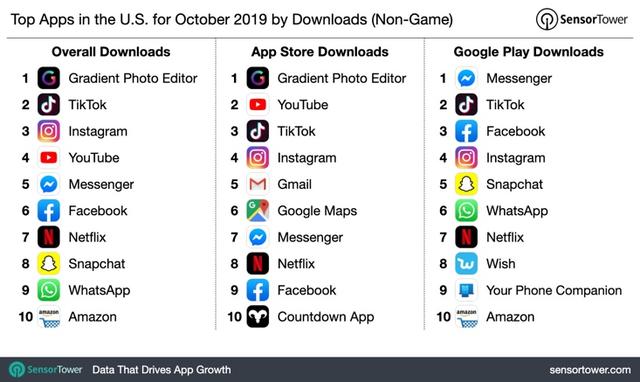Select the YouTube icon in App Store Downloads
Viewport: 640px width, 382px height.
258,104
